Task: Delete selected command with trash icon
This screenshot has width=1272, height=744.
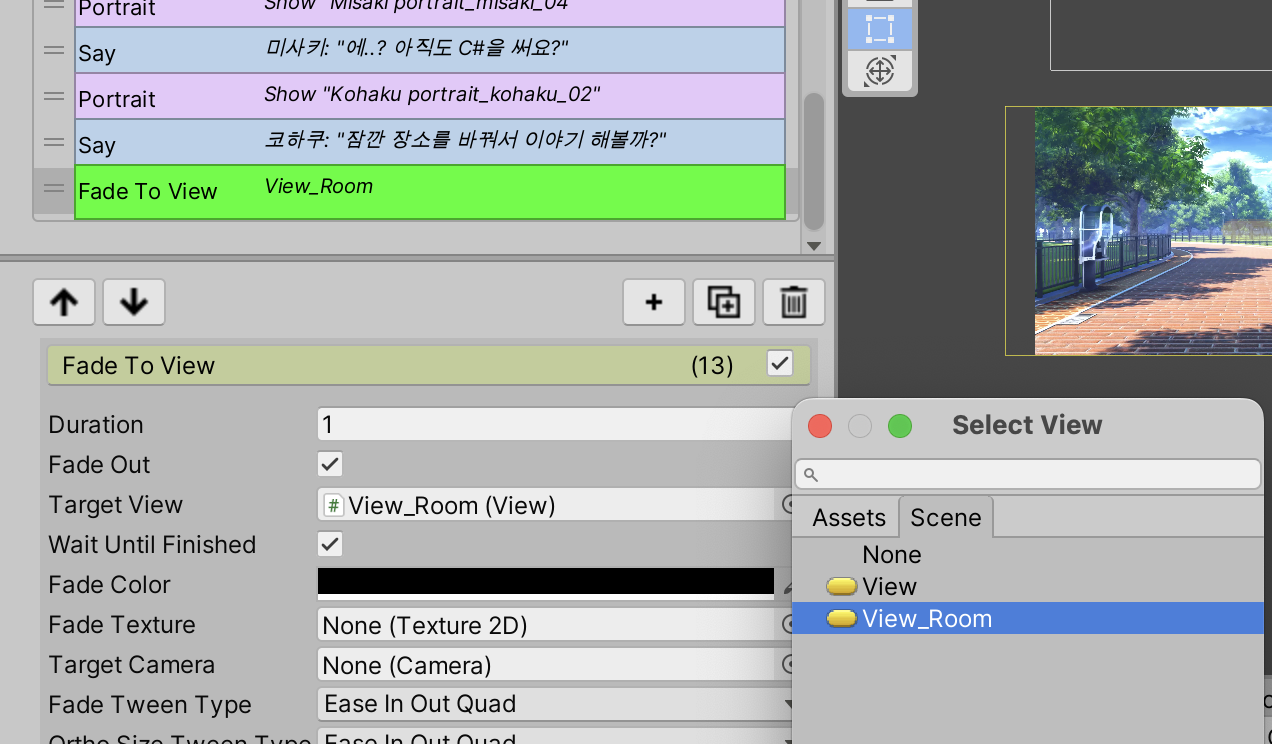Action: pyautogui.click(x=794, y=302)
